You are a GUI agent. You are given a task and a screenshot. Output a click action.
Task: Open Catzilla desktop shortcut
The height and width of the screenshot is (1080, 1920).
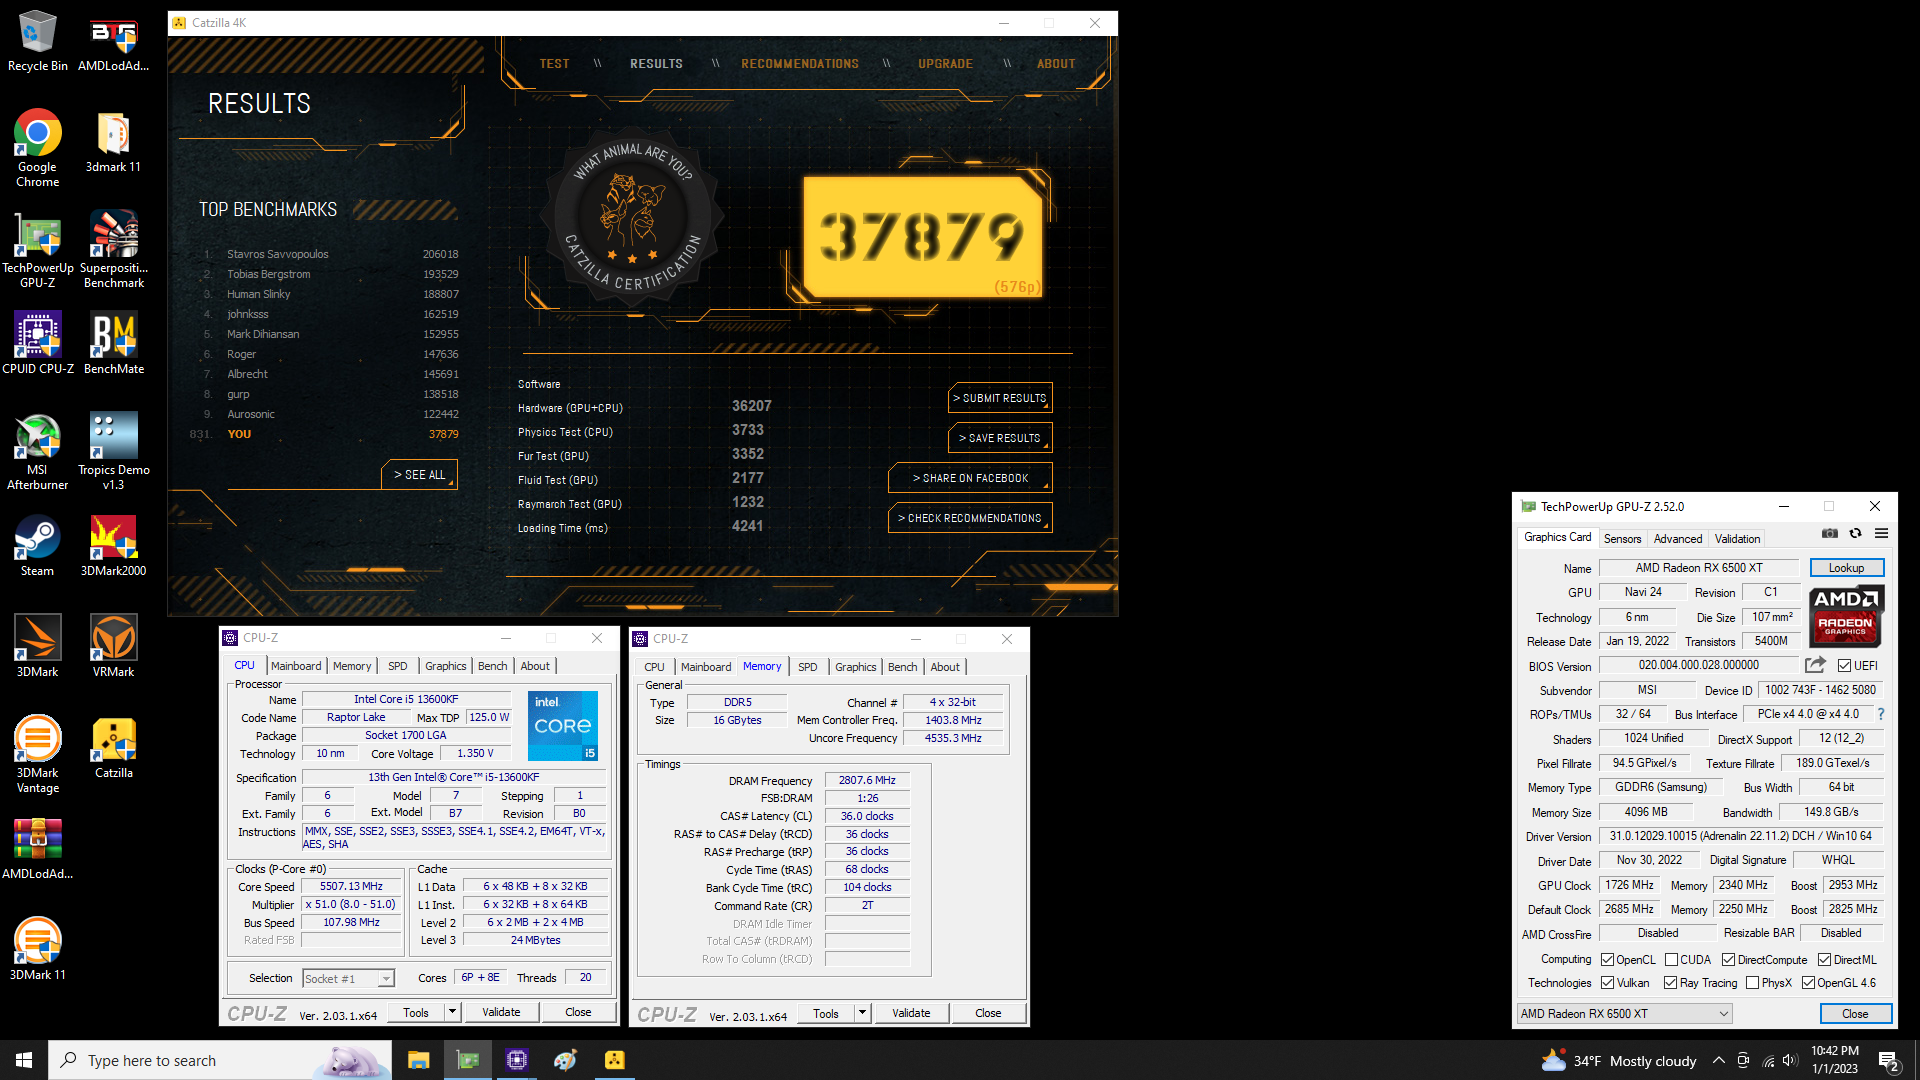coord(113,748)
